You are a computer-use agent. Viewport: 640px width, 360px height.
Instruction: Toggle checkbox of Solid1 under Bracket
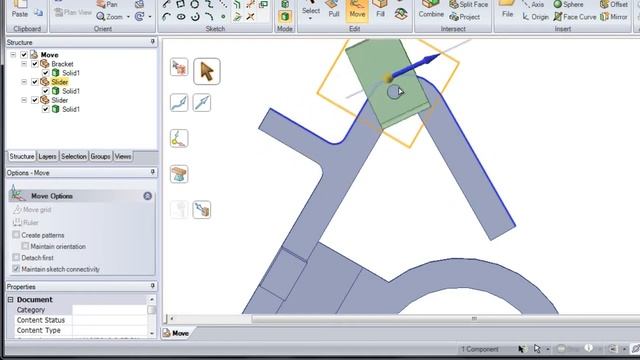point(45,73)
